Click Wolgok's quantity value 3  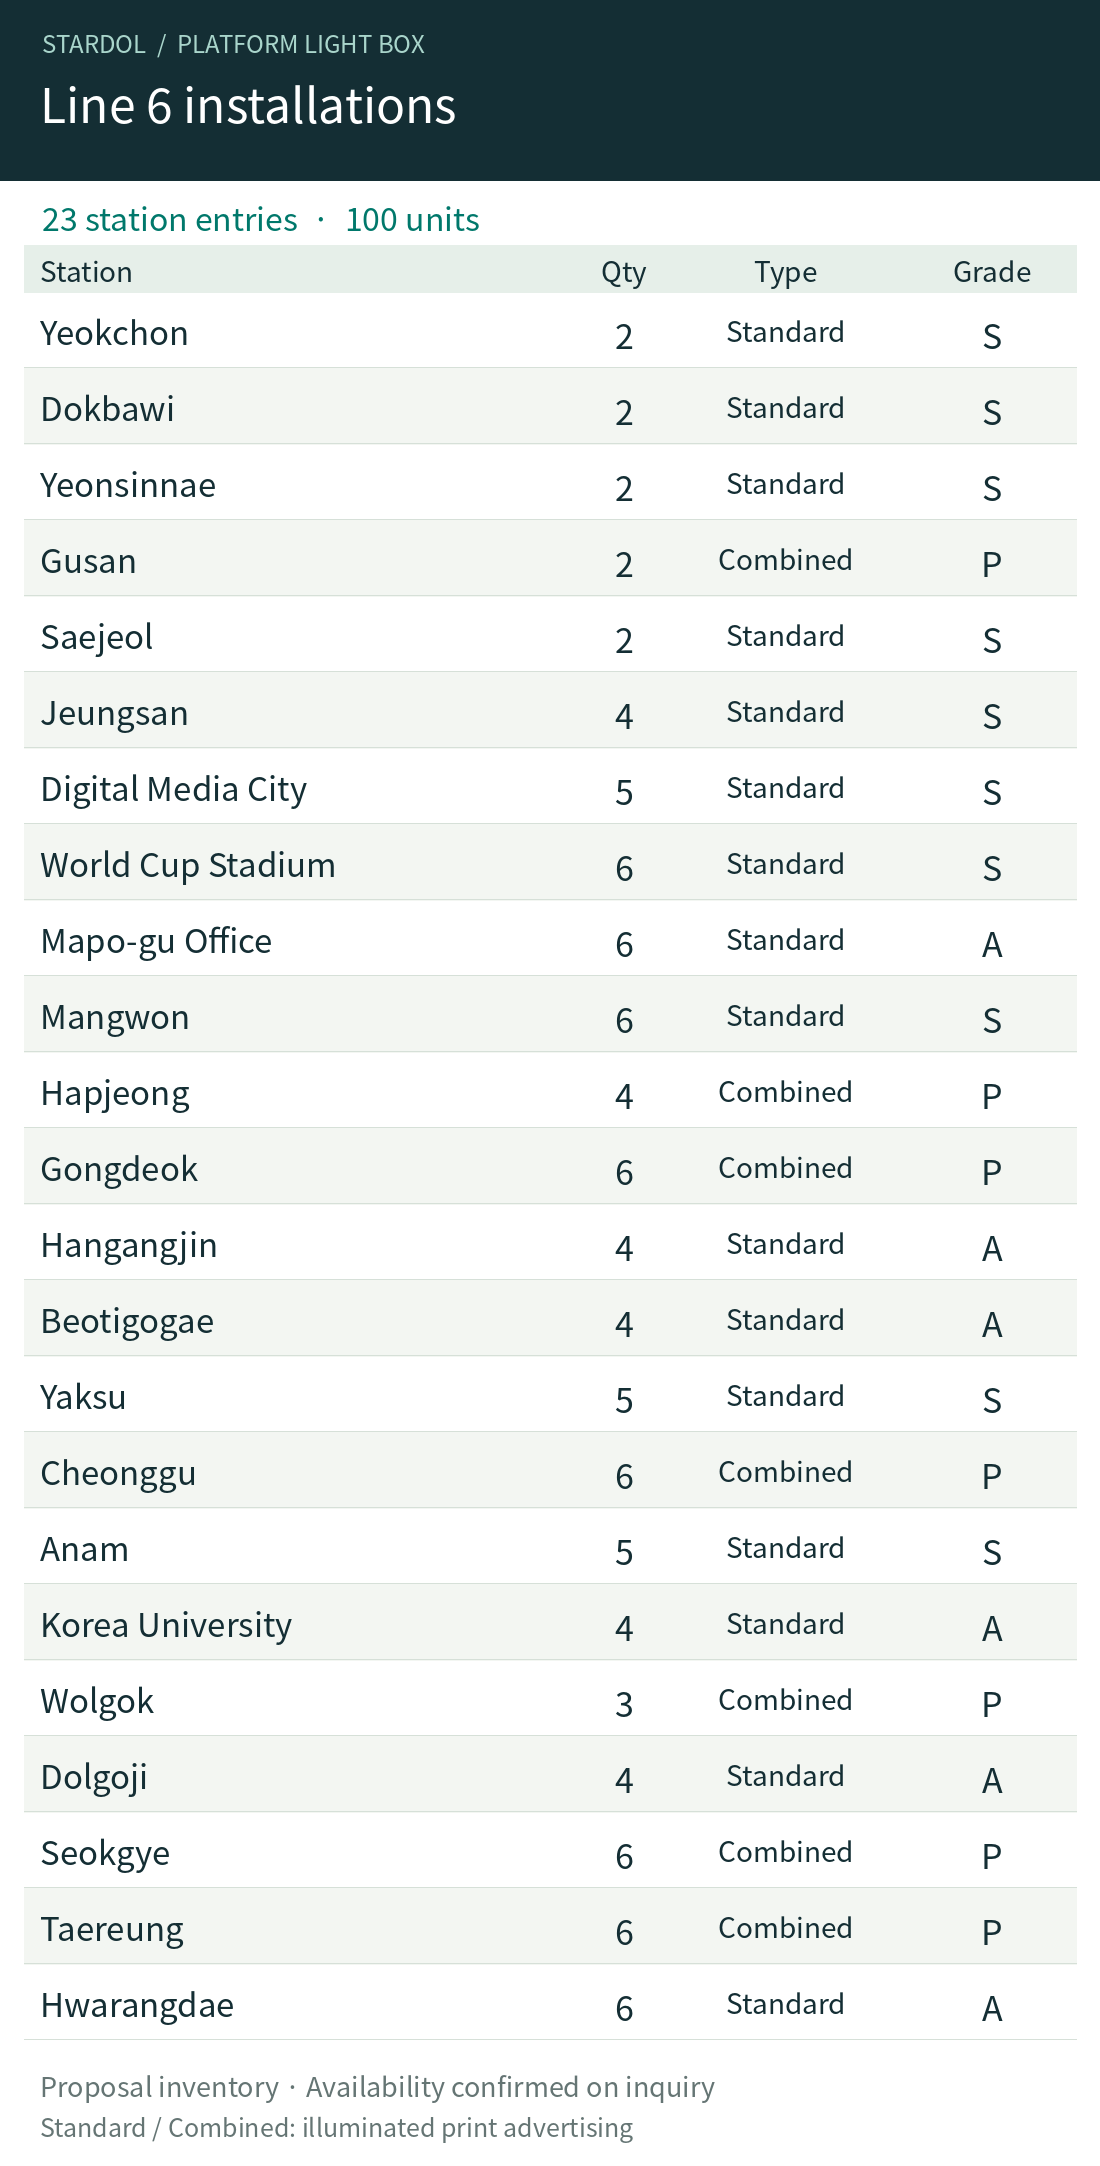(x=624, y=1704)
